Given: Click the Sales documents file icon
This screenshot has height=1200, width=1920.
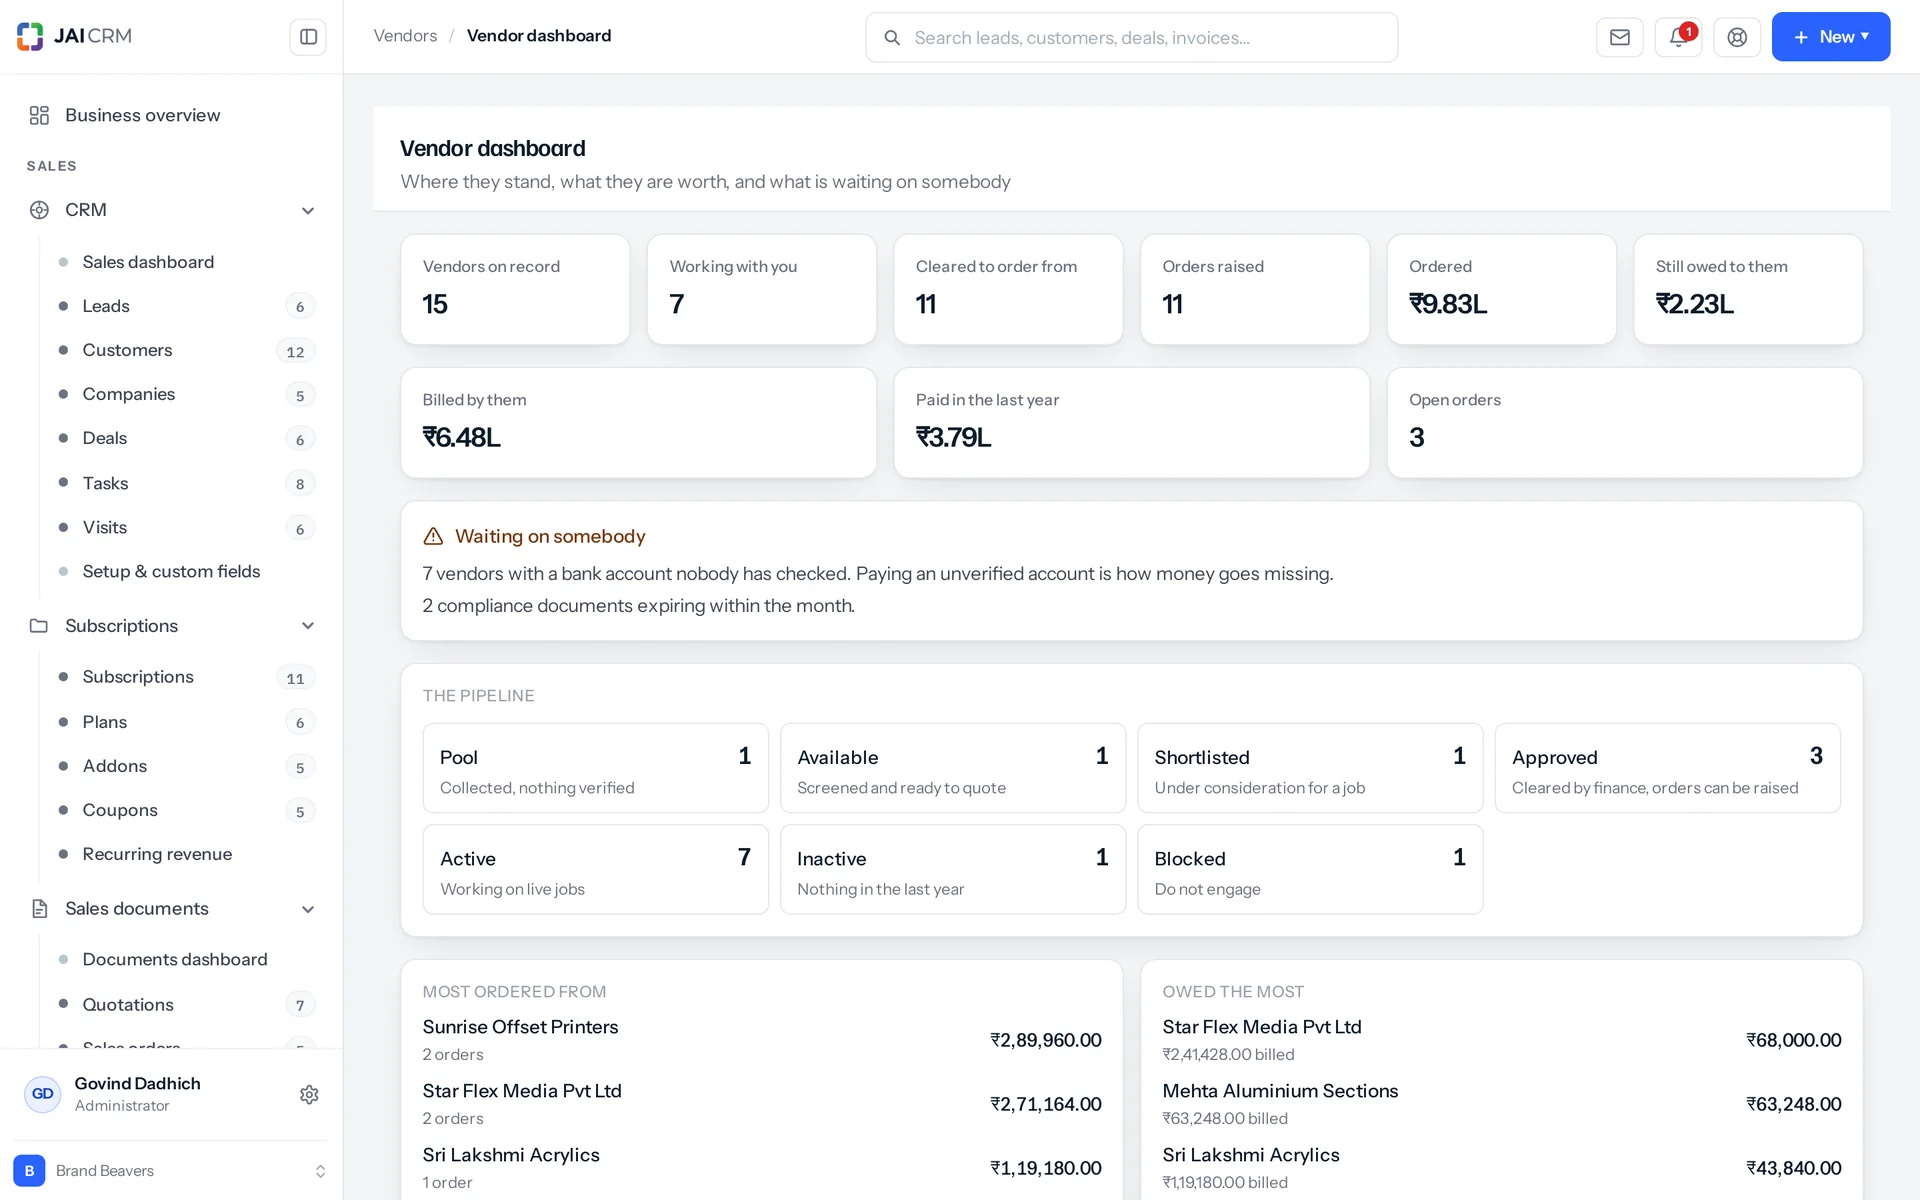Looking at the screenshot, I should click(x=39, y=909).
